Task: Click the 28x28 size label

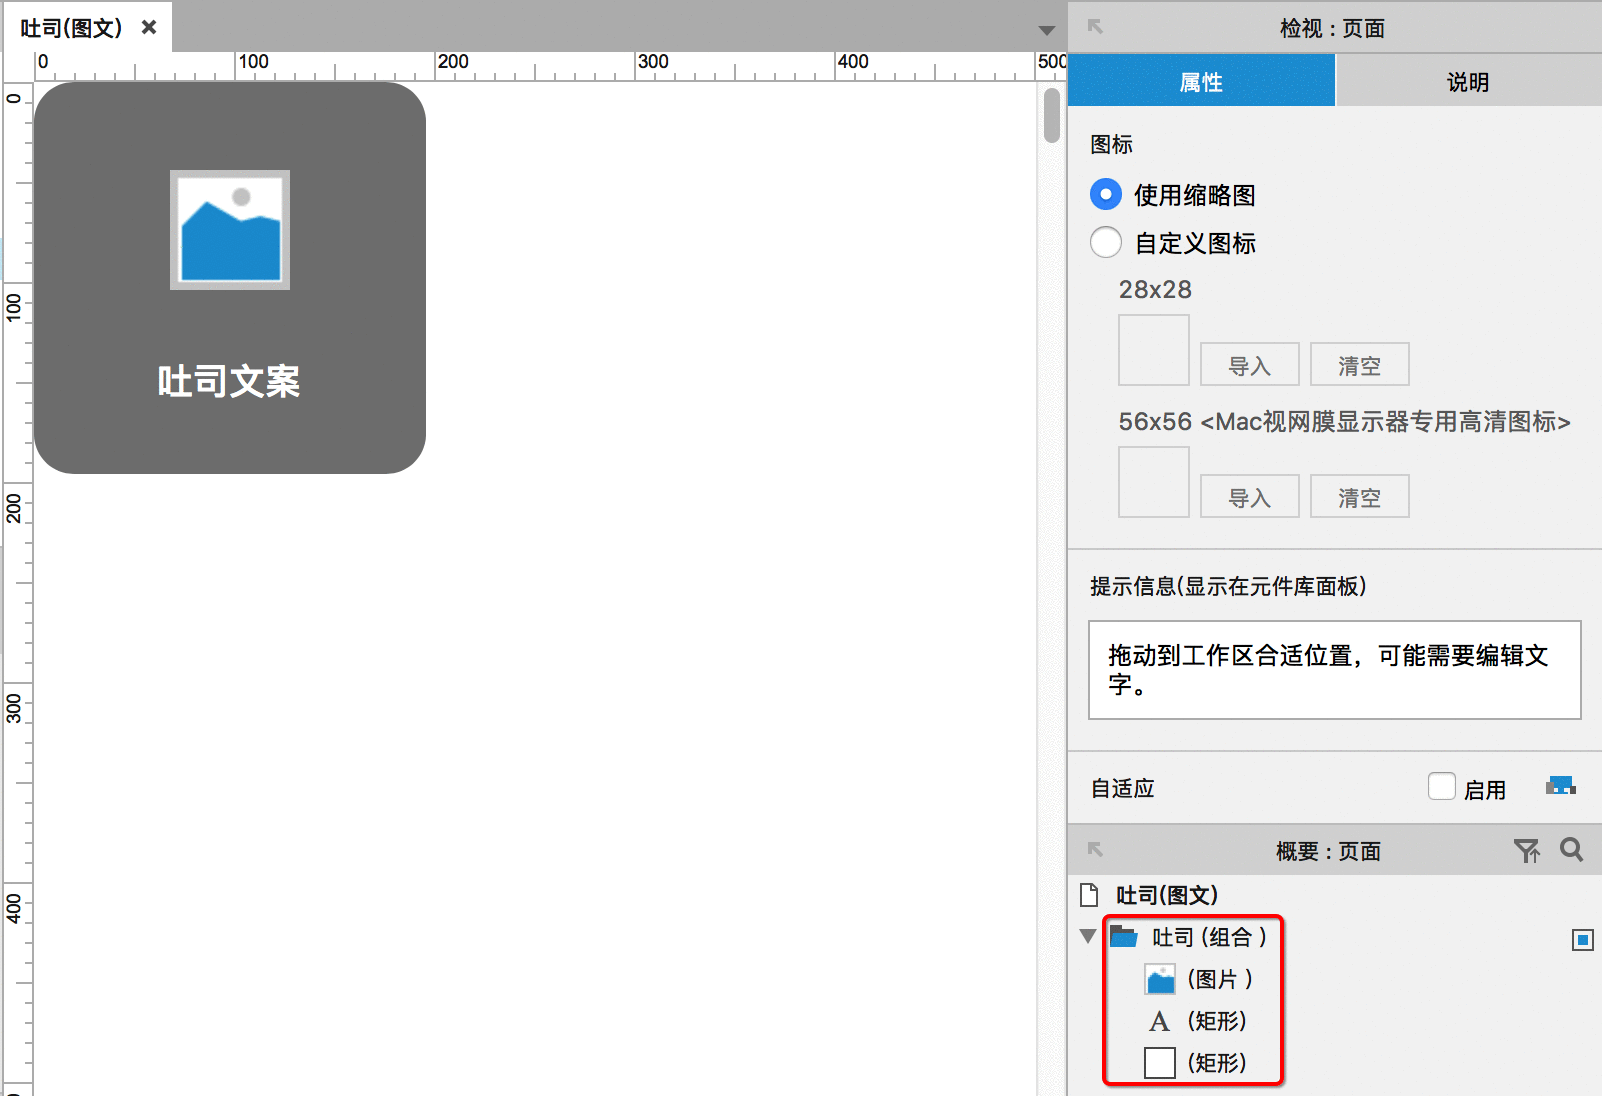Action: pyautogui.click(x=1155, y=290)
